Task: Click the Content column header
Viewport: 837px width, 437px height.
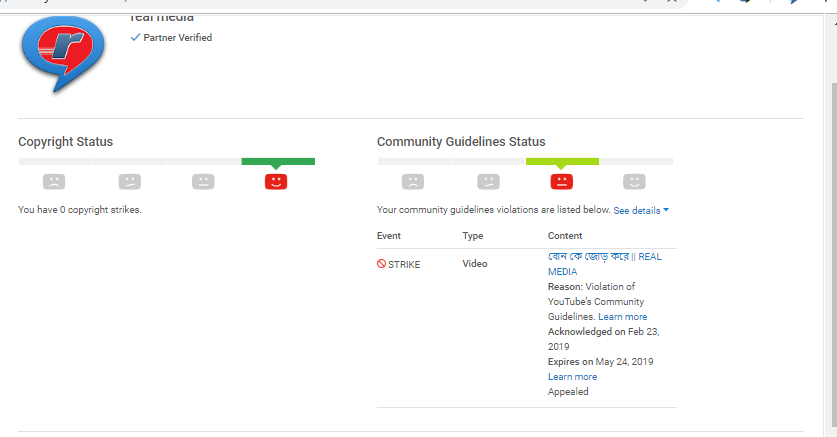Action: click(565, 236)
